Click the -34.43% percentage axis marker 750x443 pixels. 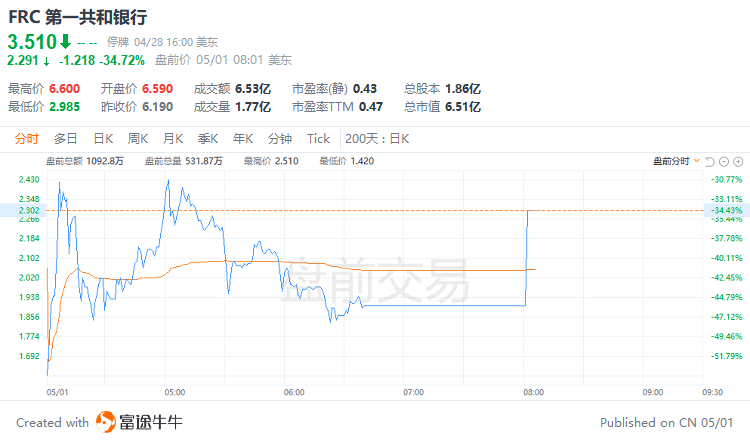(x=726, y=210)
